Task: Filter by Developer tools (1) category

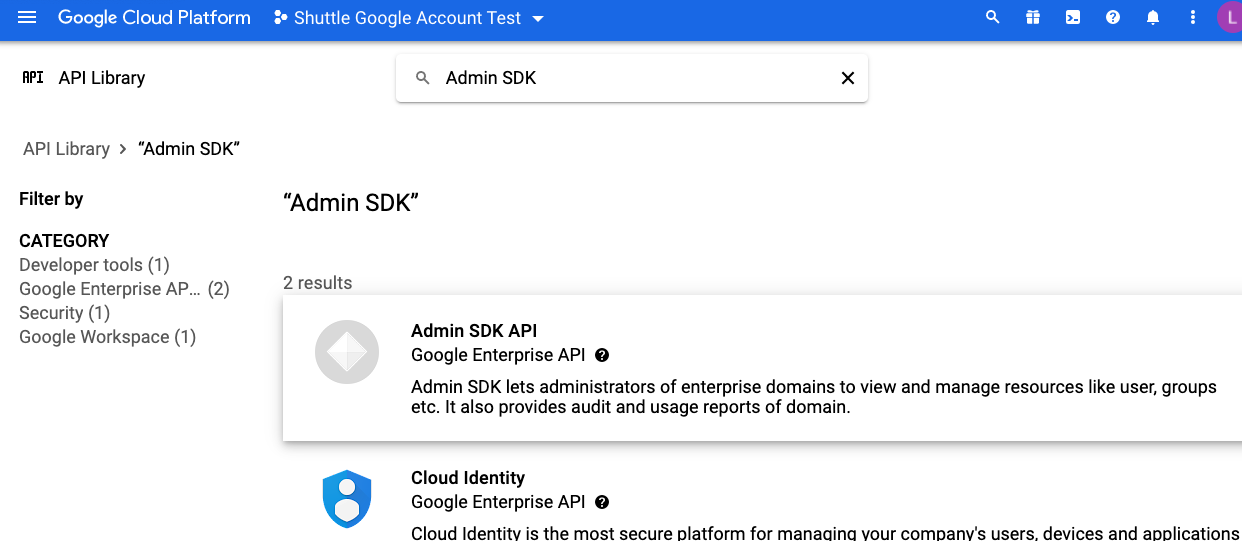Action: coord(94,265)
